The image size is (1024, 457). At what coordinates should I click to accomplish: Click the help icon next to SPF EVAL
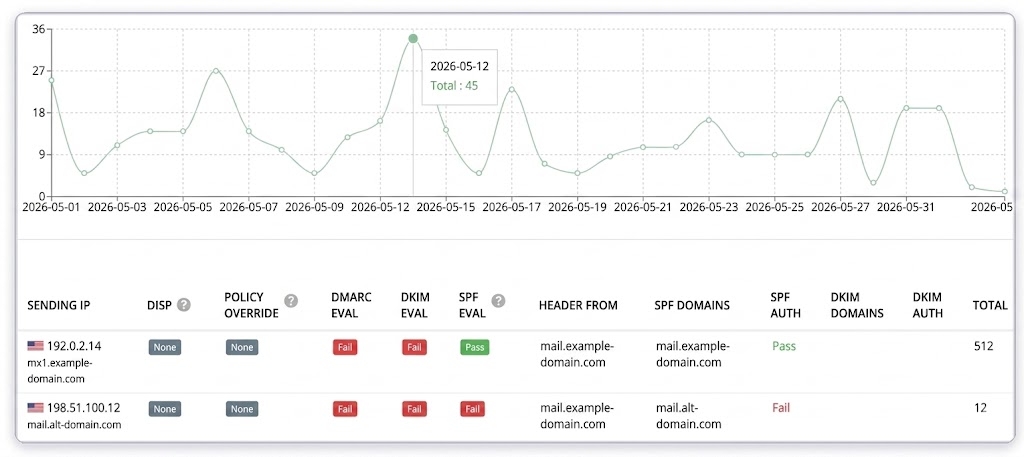coord(498,300)
